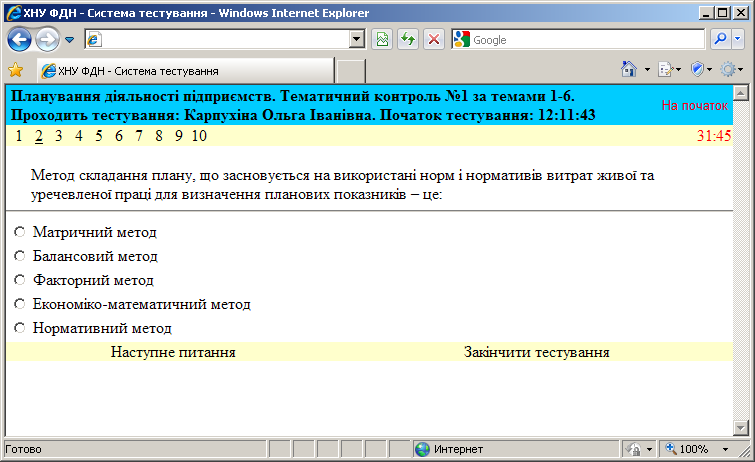Click the Интернет zone globe icon
755x462 pixels.
pyautogui.click(x=422, y=449)
